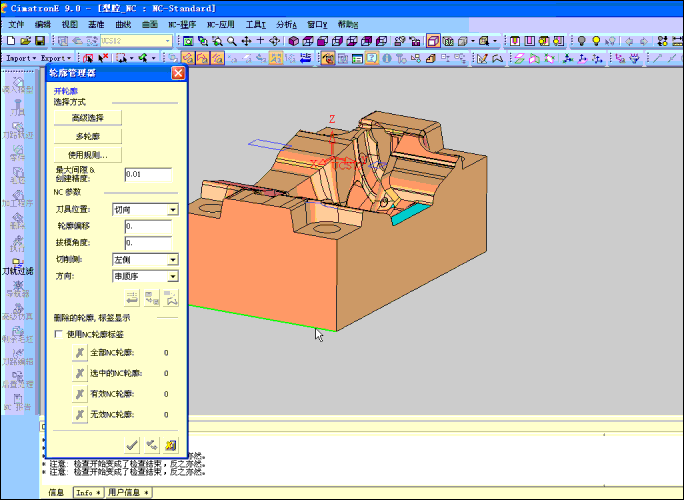Click the red-X cursor deselect icon
This screenshot has height=500, width=684.
coord(103,58)
